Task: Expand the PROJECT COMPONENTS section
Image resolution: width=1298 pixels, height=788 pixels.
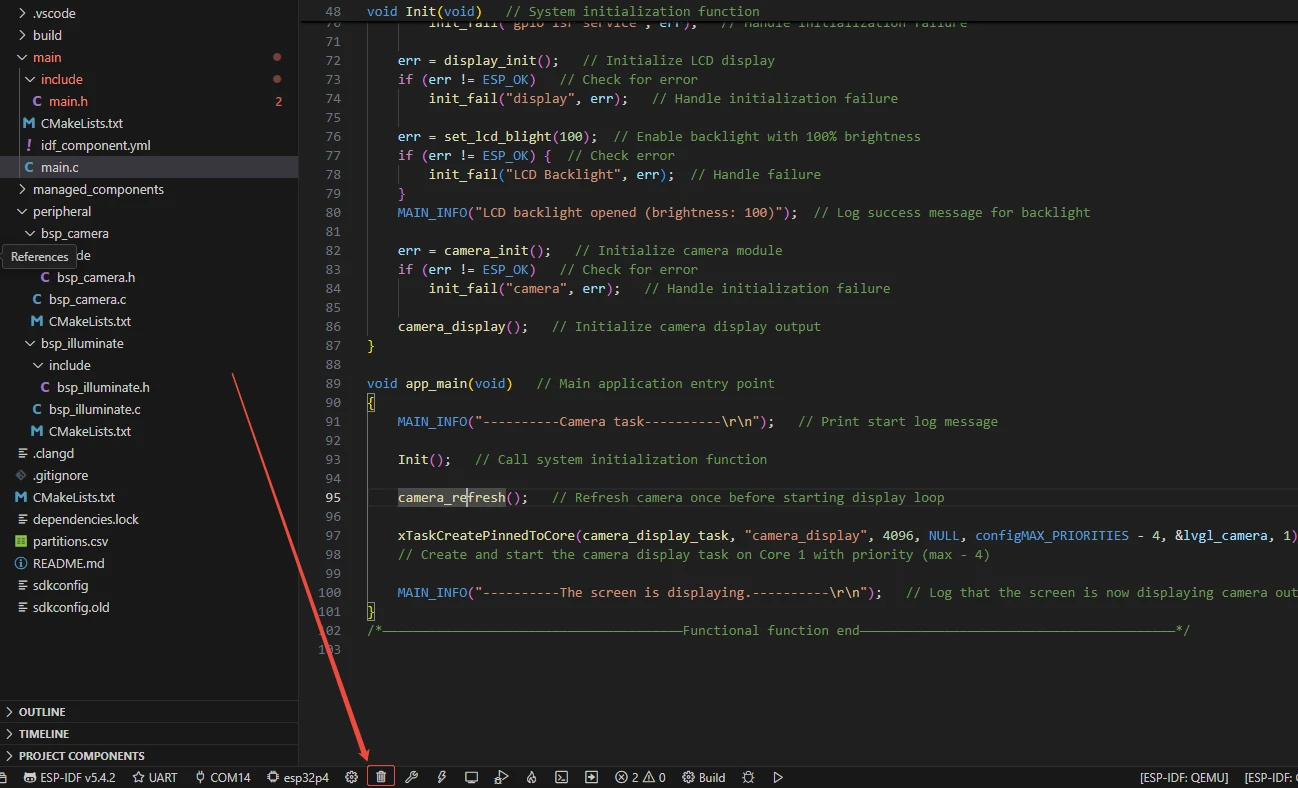Action: [x=81, y=756]
